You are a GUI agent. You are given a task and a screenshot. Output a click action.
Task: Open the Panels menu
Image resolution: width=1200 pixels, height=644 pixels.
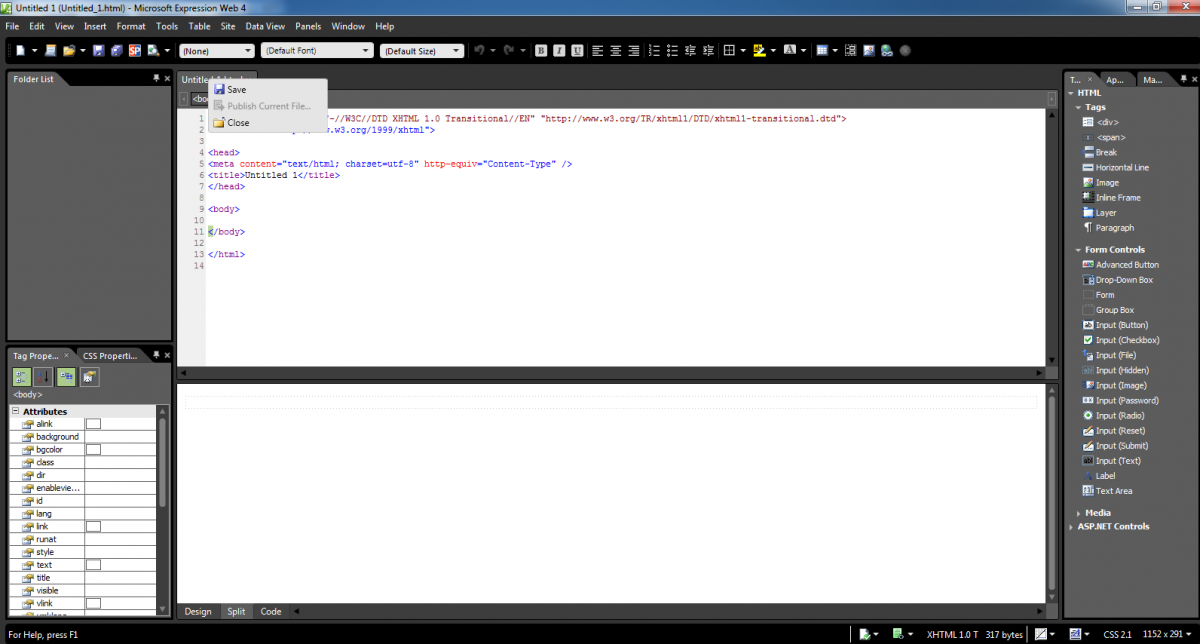308,26
